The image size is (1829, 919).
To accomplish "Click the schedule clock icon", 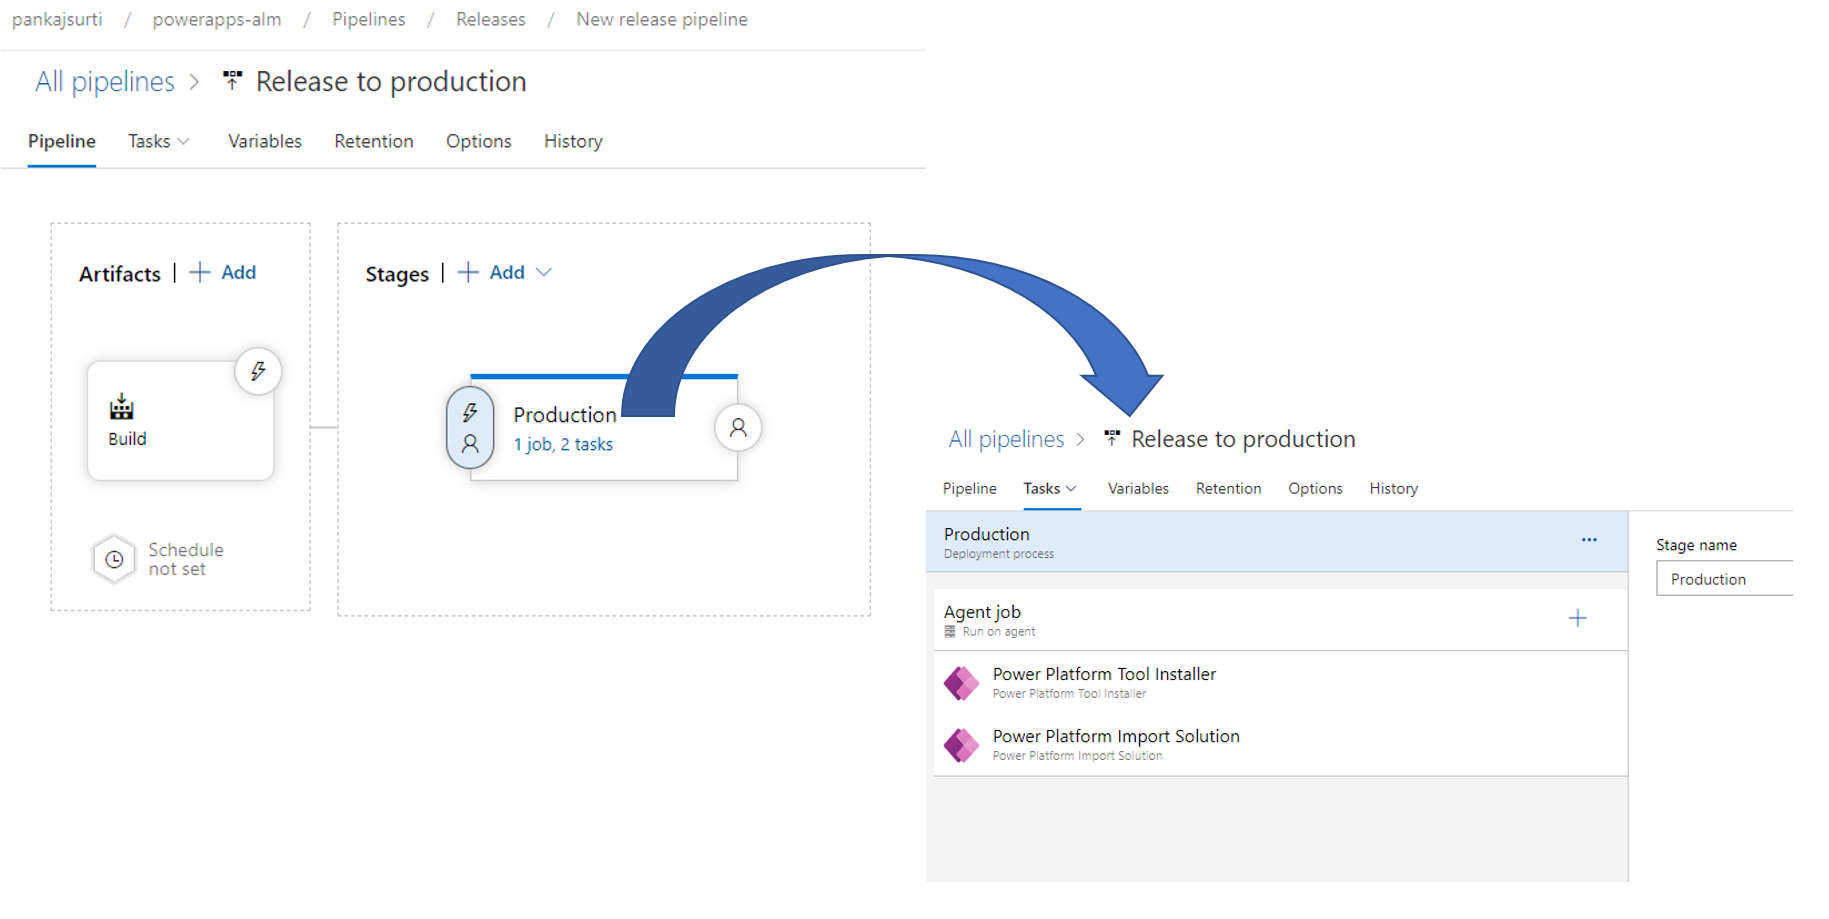I will click(x=115, y=559).
